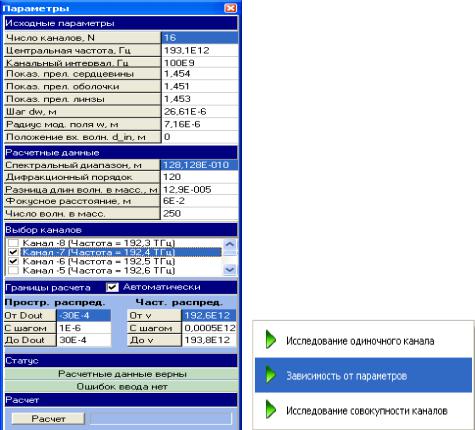Click the Расчетные данные section header

(x=121, y=153)
